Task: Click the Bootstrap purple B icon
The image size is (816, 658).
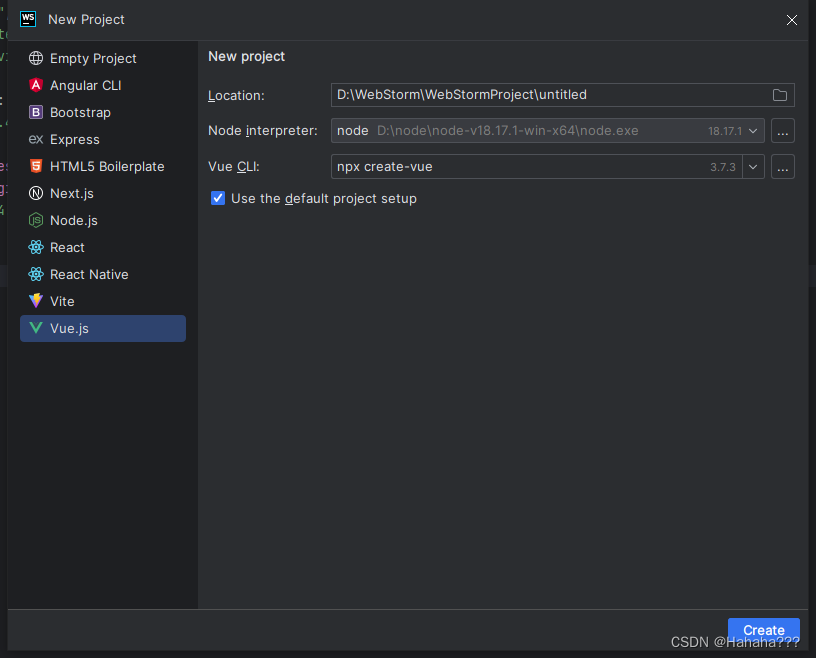Action: pos(36,112)
